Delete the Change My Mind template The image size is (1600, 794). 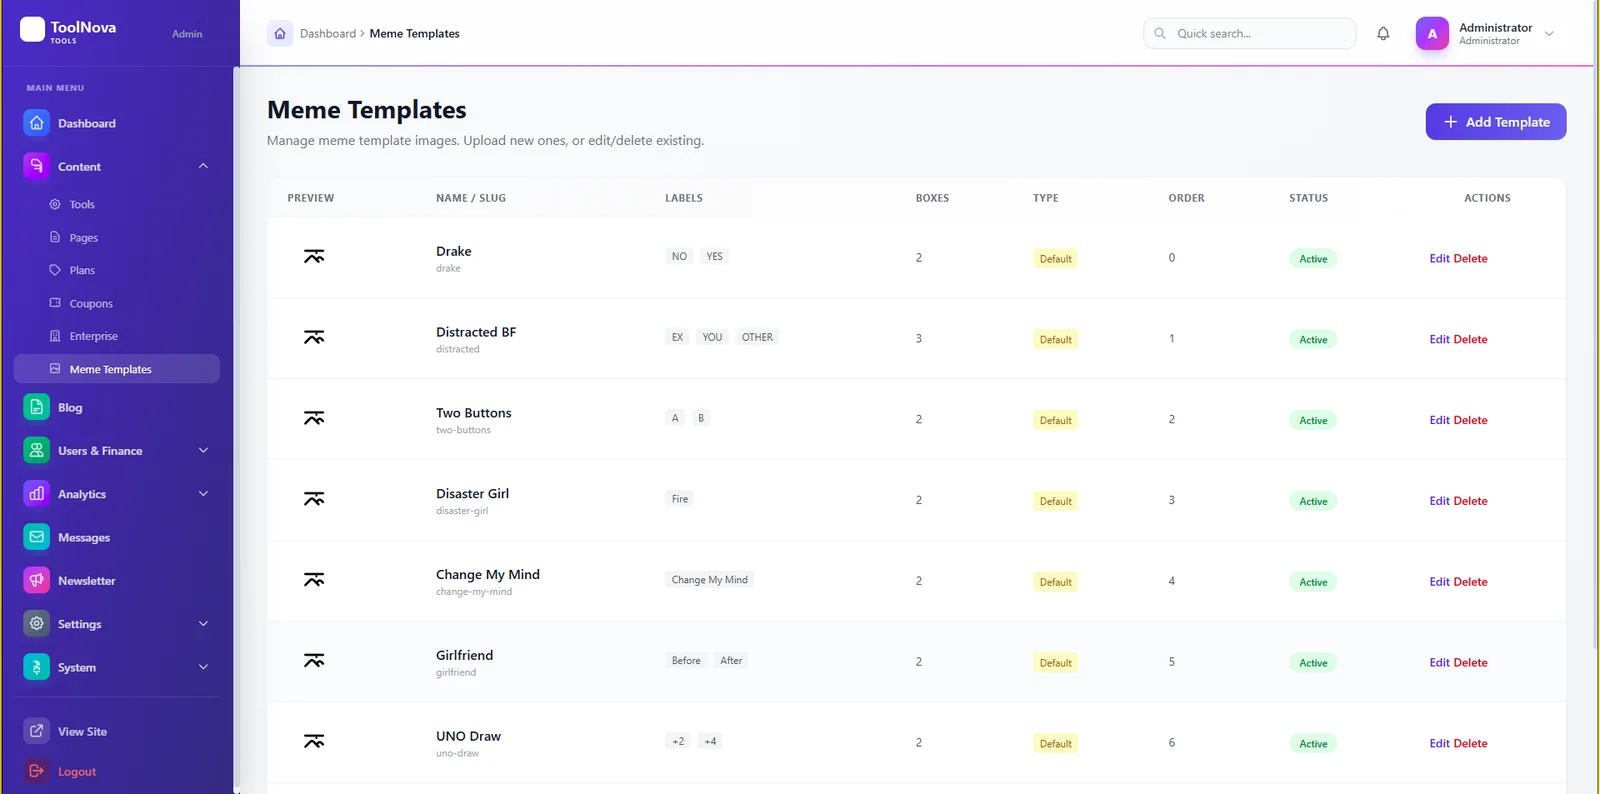(x=1470, y=582)
